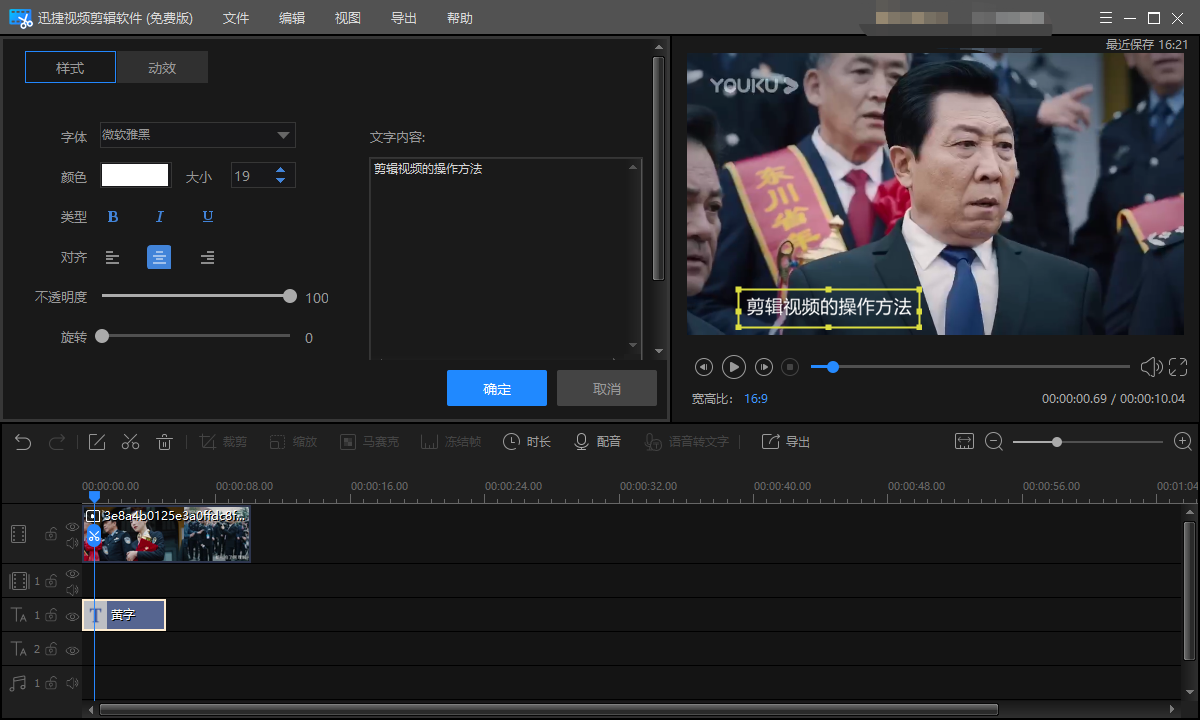The image size is (1200, 720).
Task: Switch to the 动效 tab
Action: point(163,67)
